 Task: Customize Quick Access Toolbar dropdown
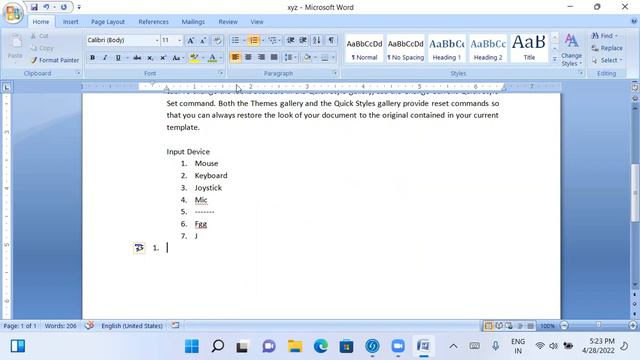coord(79,7)
